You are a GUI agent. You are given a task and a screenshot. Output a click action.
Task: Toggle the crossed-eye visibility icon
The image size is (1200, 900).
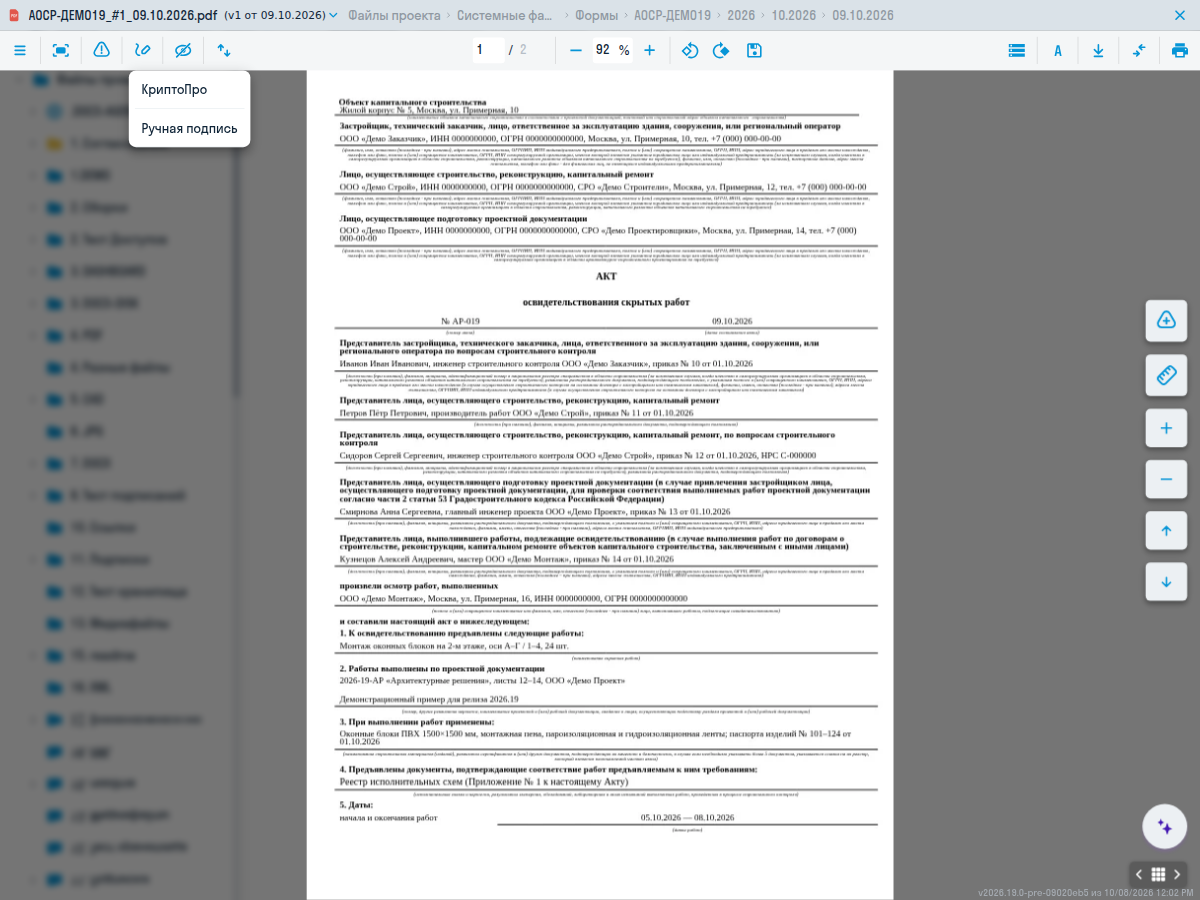[x=182, y=50]
